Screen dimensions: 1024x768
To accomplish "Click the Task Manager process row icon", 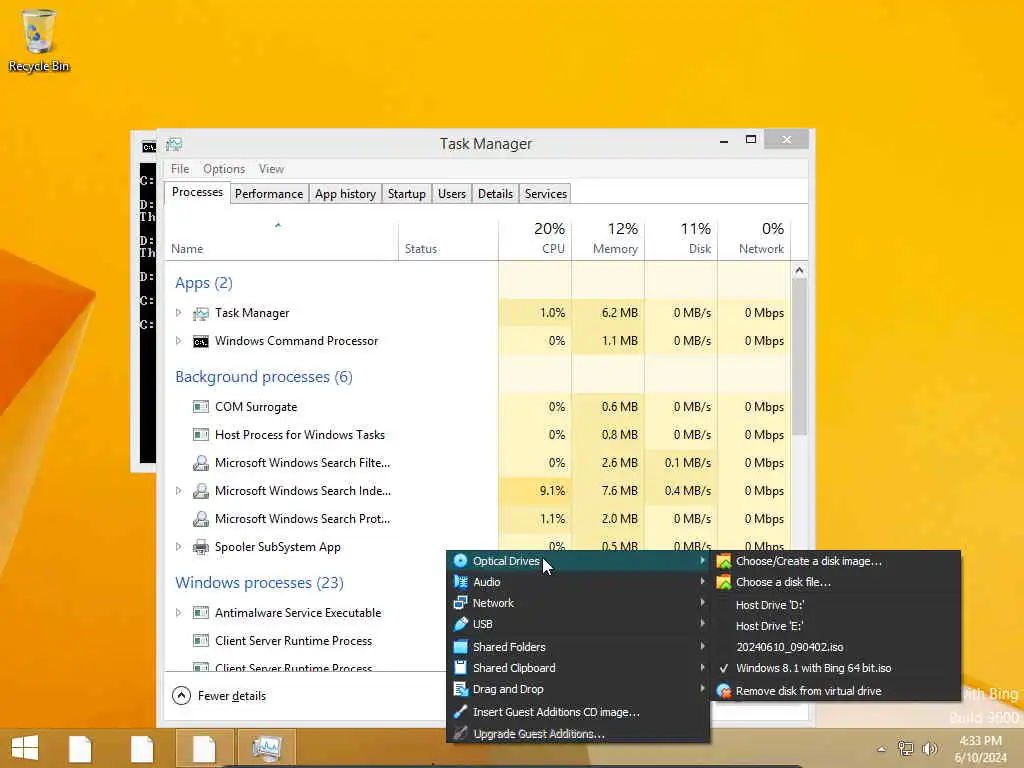I will [200, 313].
